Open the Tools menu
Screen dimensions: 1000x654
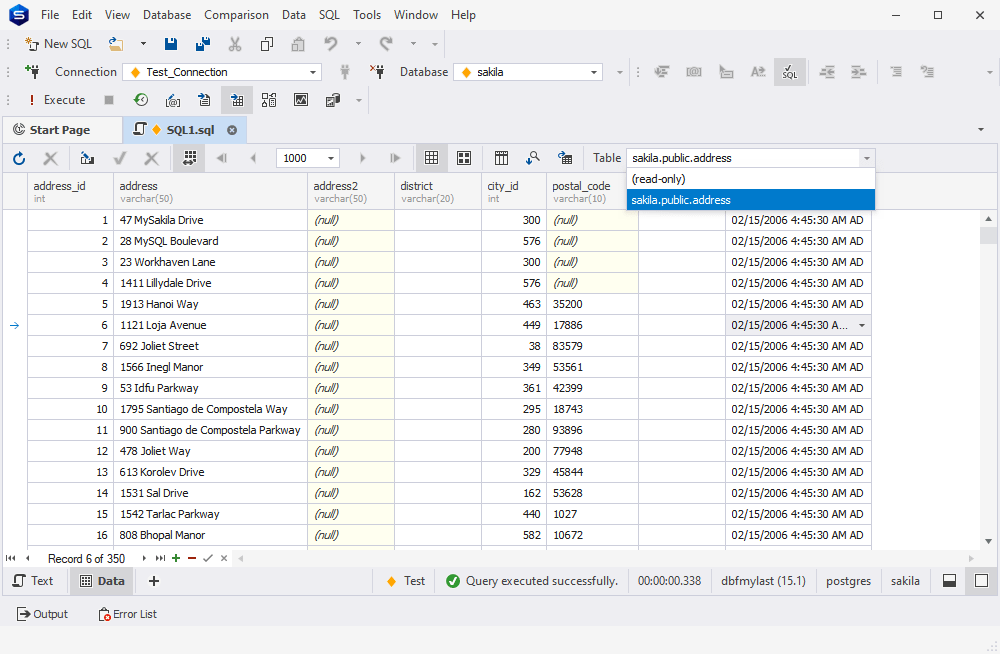367,15
